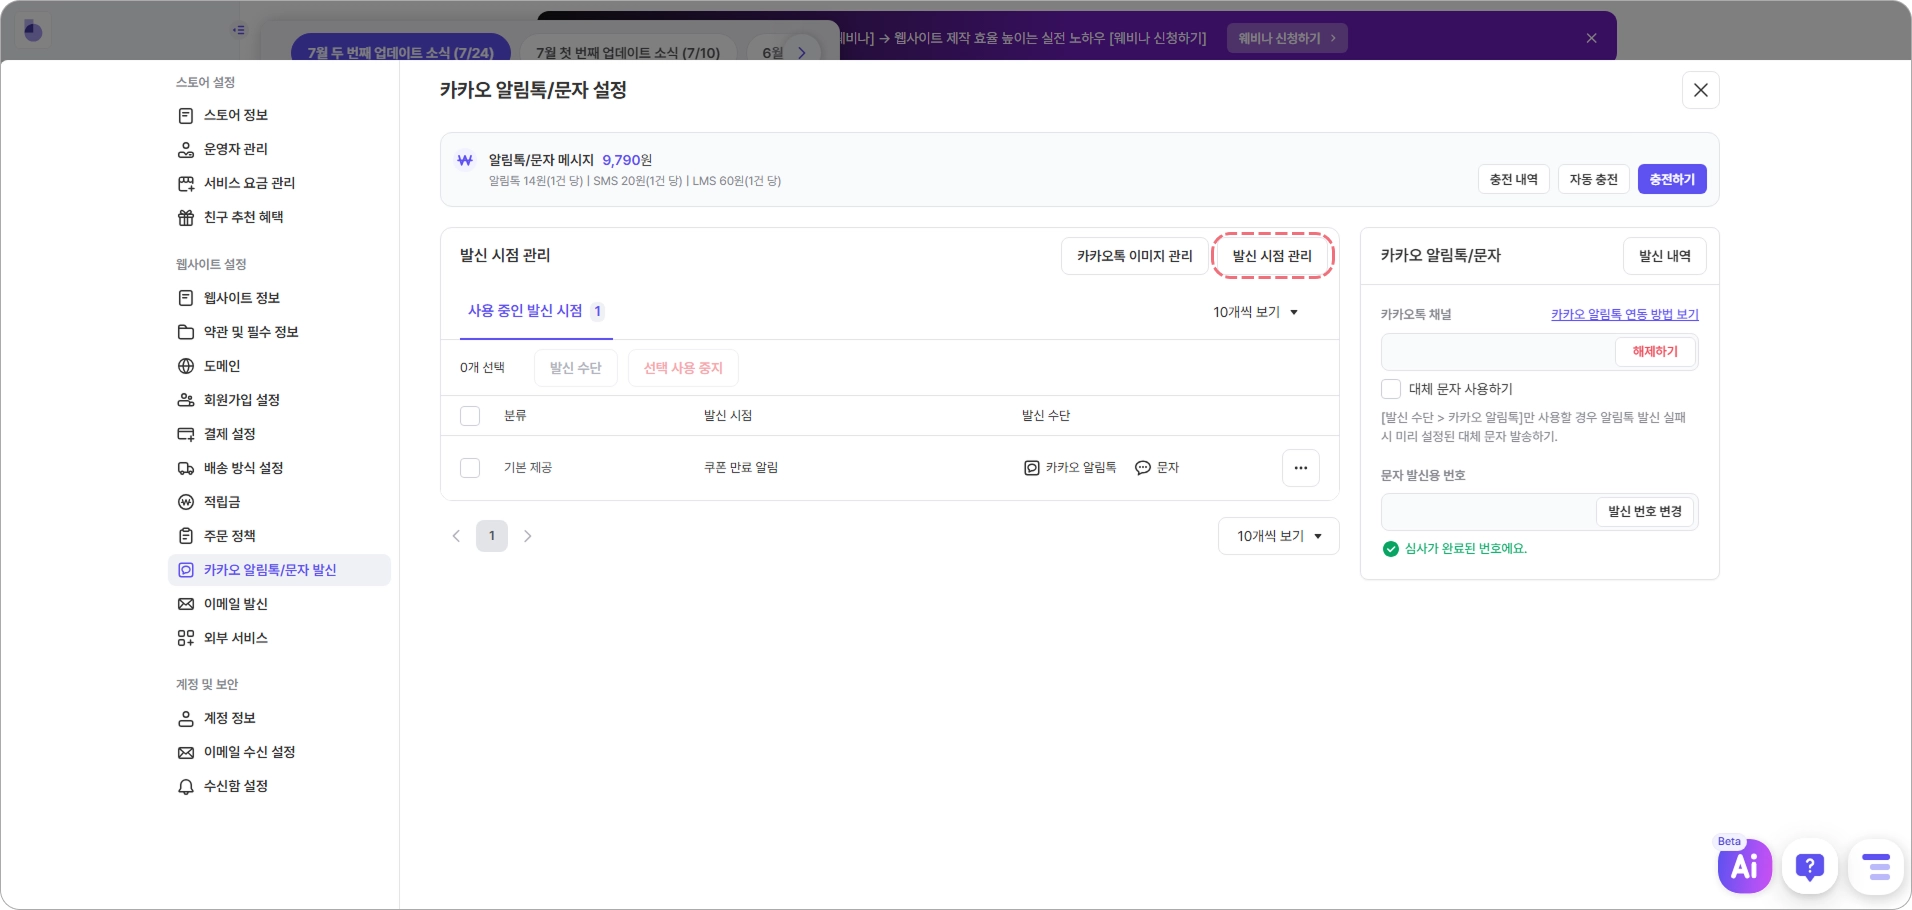The height and width of the screenshot is (910, 1912).
Task: Open 서비스 요금 관리 page
Action: [x=279, y=183]
